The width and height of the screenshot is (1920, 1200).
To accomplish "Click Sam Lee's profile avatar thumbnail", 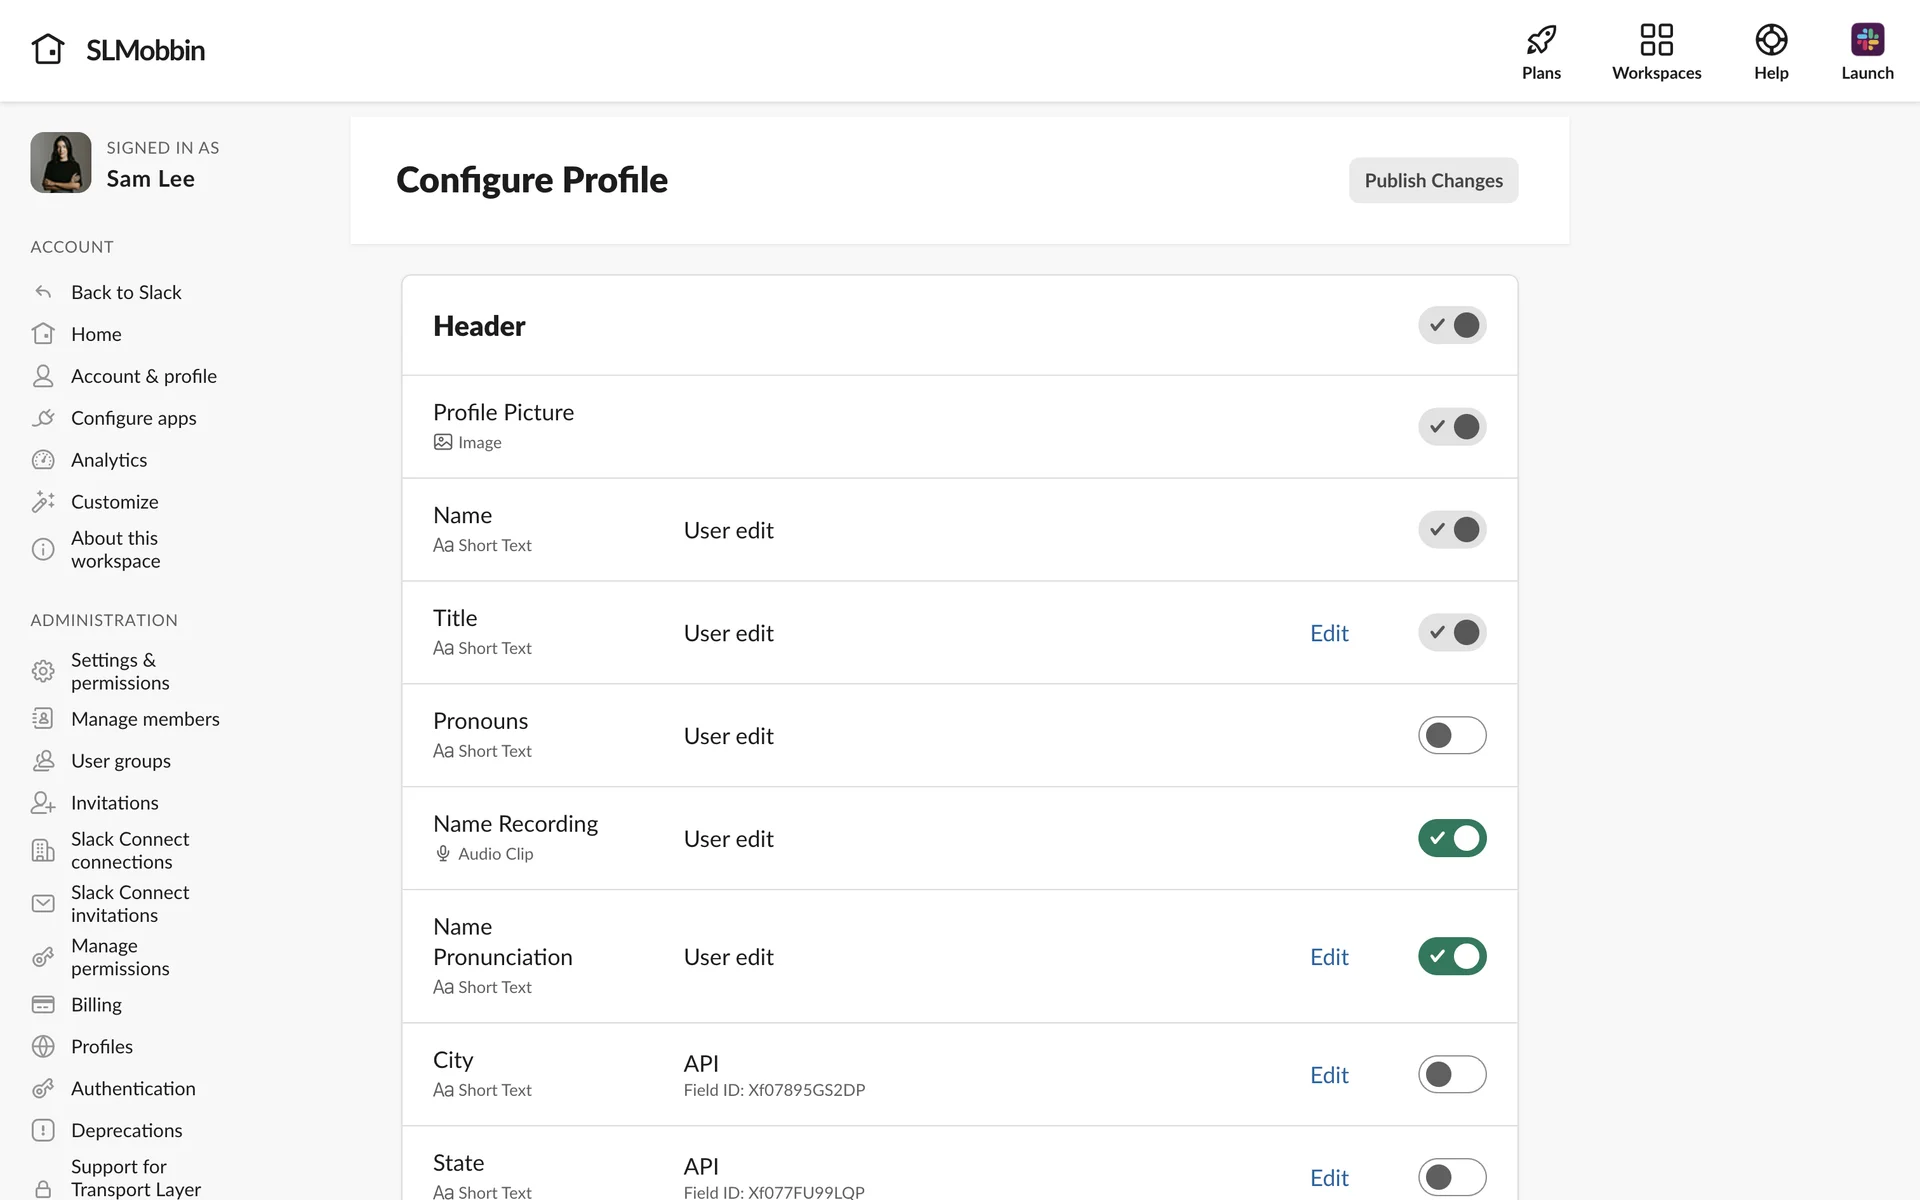I will tap(61, 163).
